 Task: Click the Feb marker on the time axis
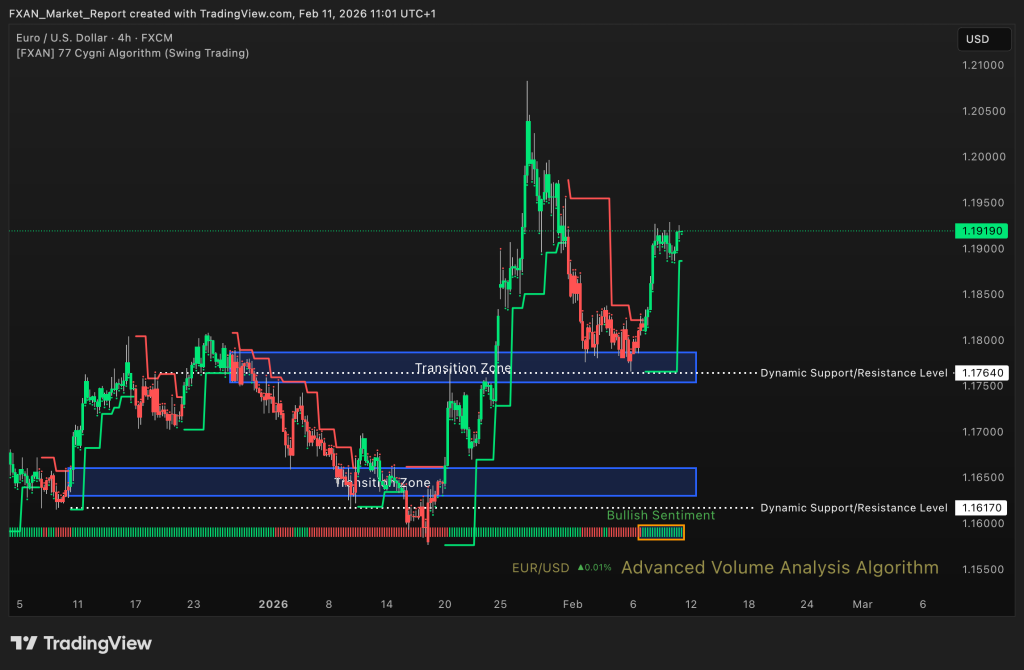point(571,604)
